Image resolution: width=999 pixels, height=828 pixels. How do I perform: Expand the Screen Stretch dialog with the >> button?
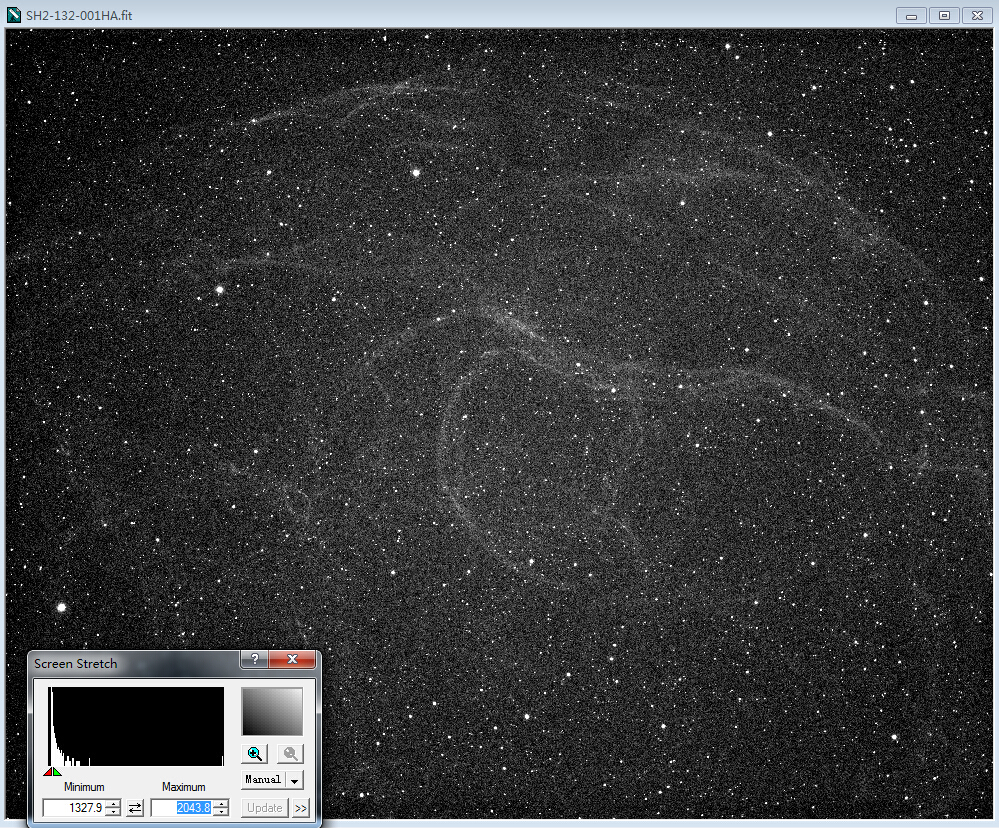click(x=301, y=808)
